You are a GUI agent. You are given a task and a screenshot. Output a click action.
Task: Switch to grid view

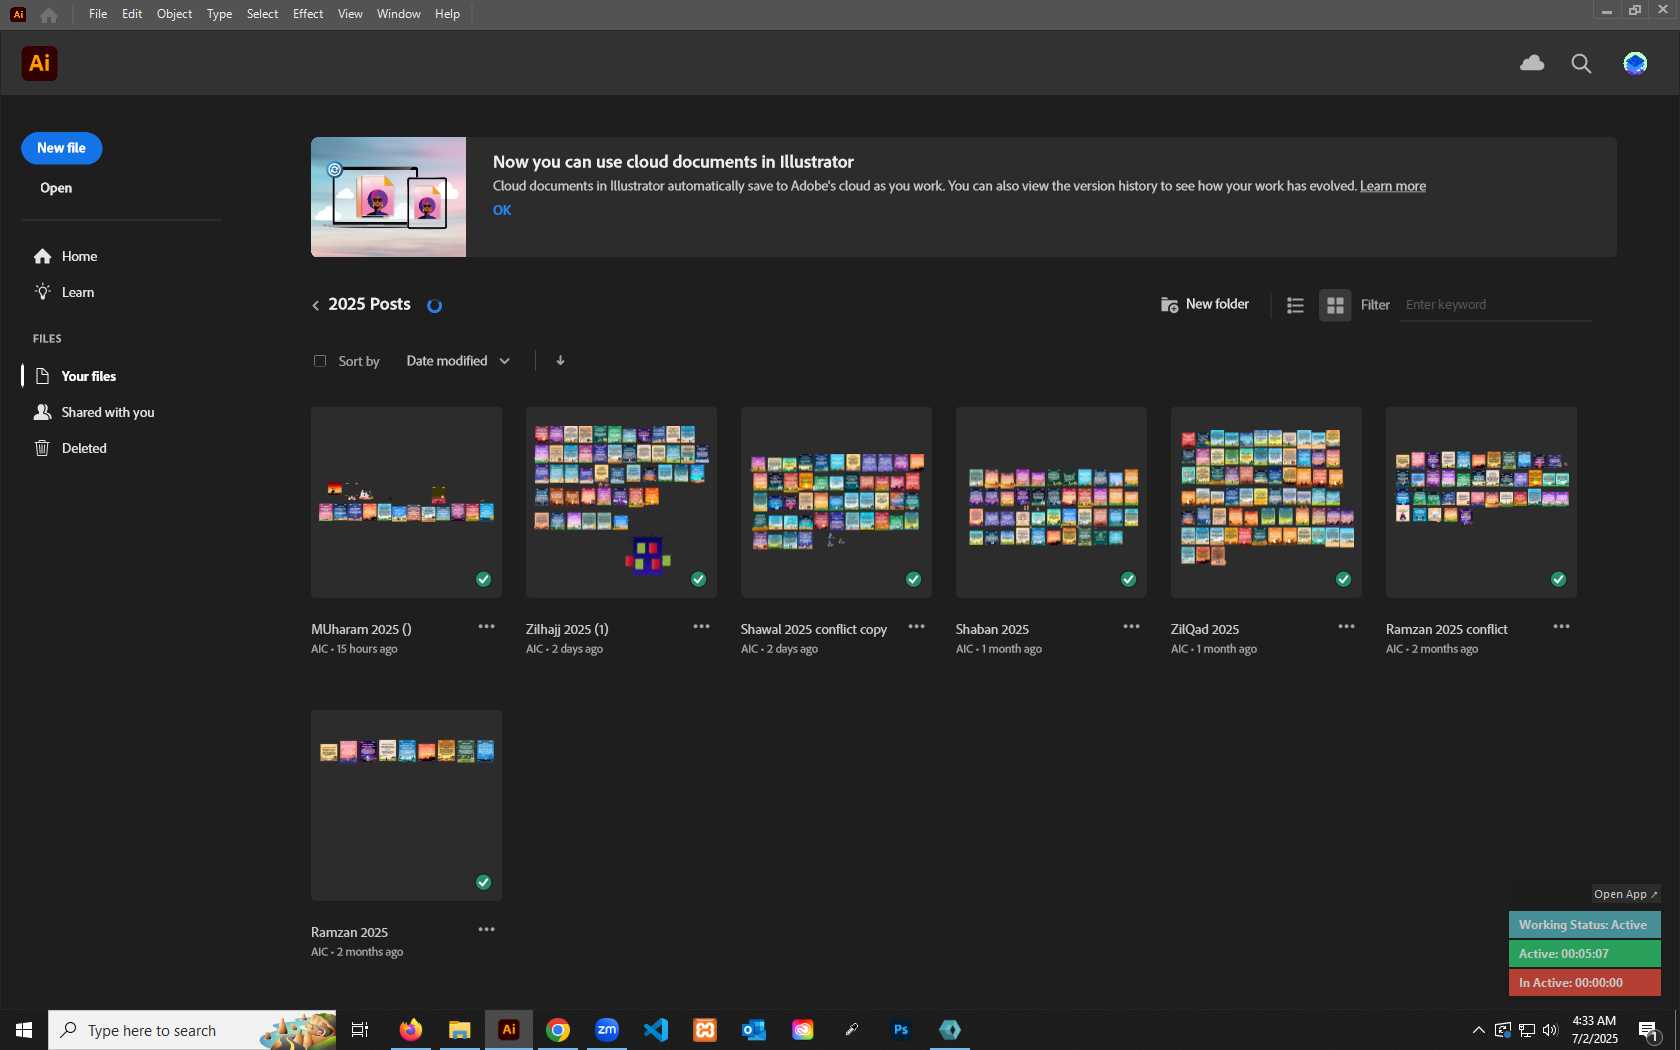pos(1335,305)
